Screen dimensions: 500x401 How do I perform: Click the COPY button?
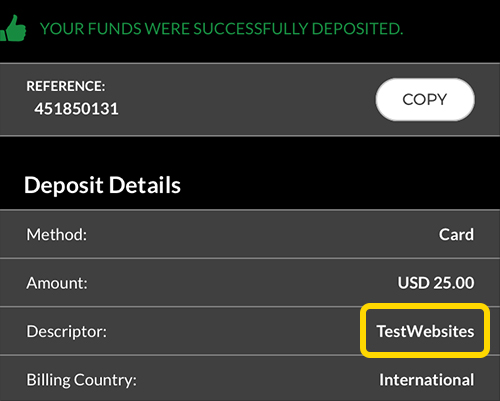pos(425,99)
